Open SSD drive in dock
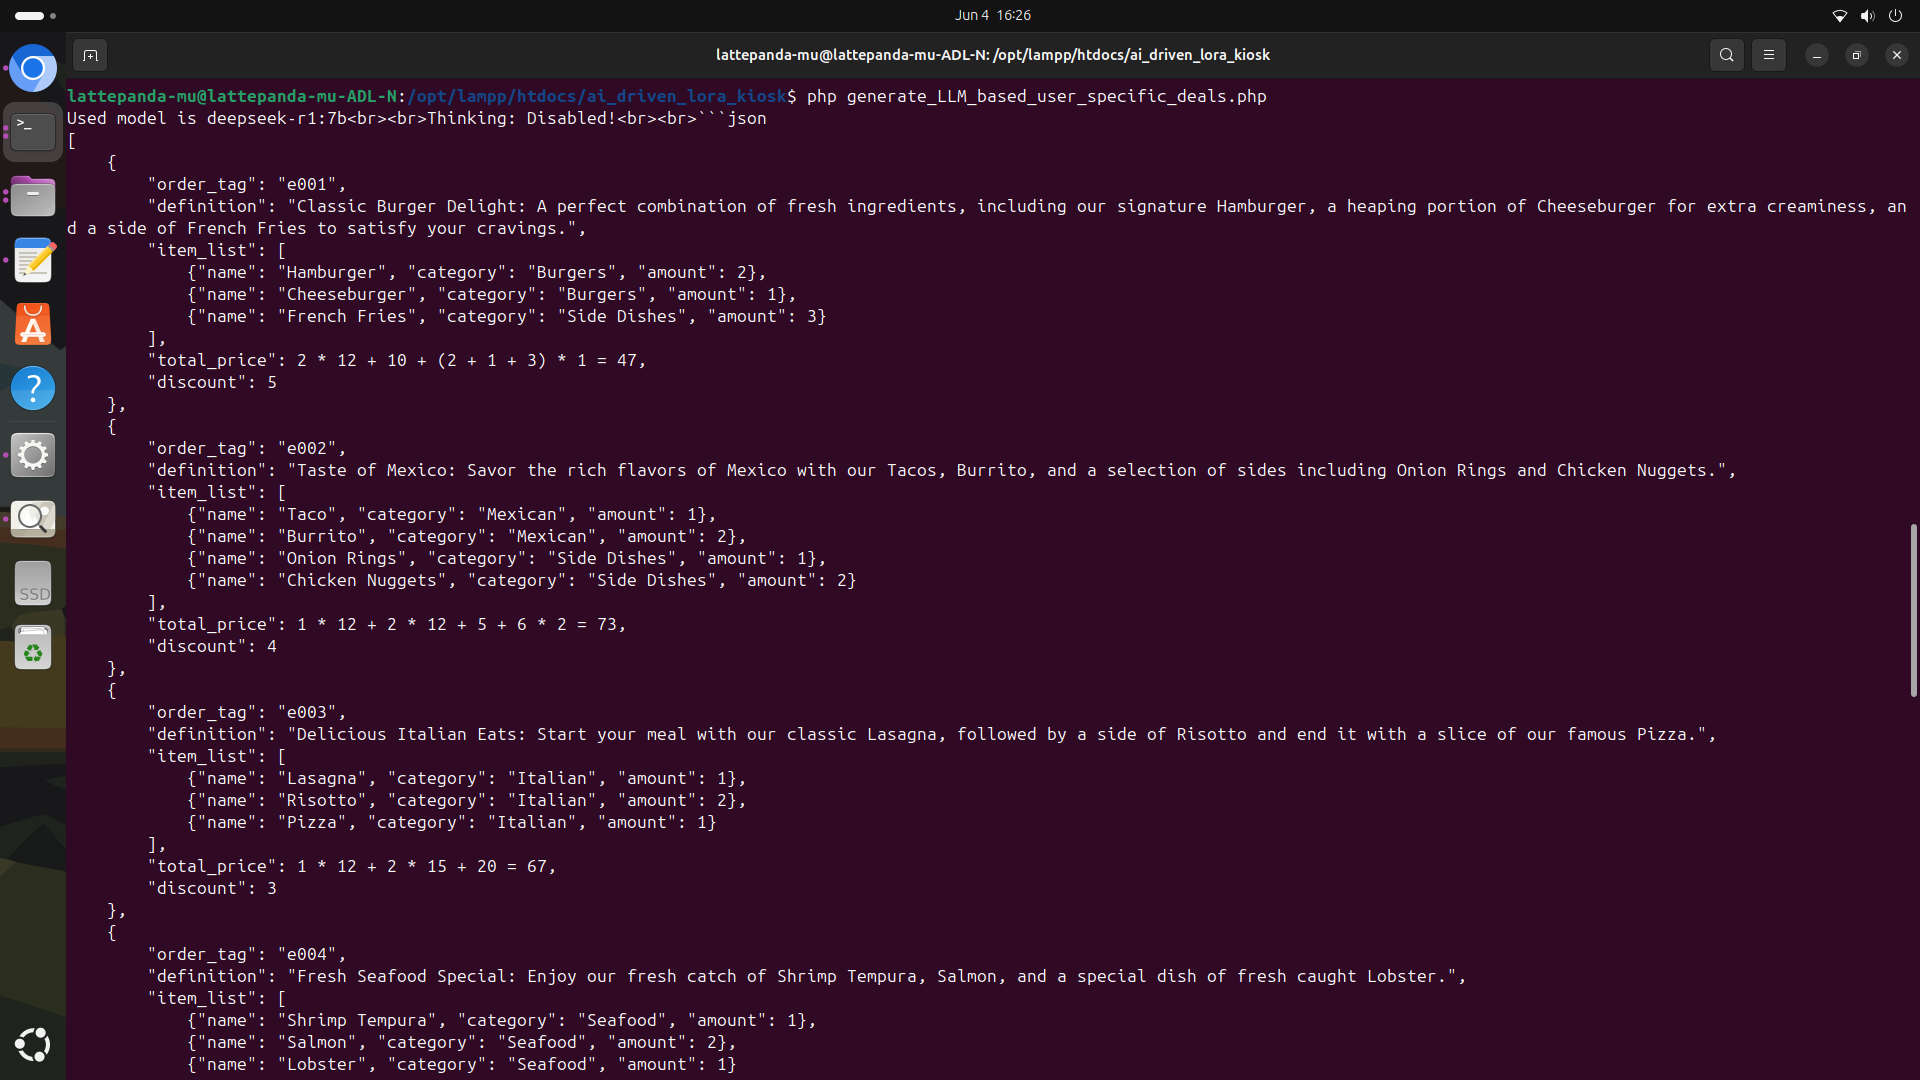 [33, 584]
